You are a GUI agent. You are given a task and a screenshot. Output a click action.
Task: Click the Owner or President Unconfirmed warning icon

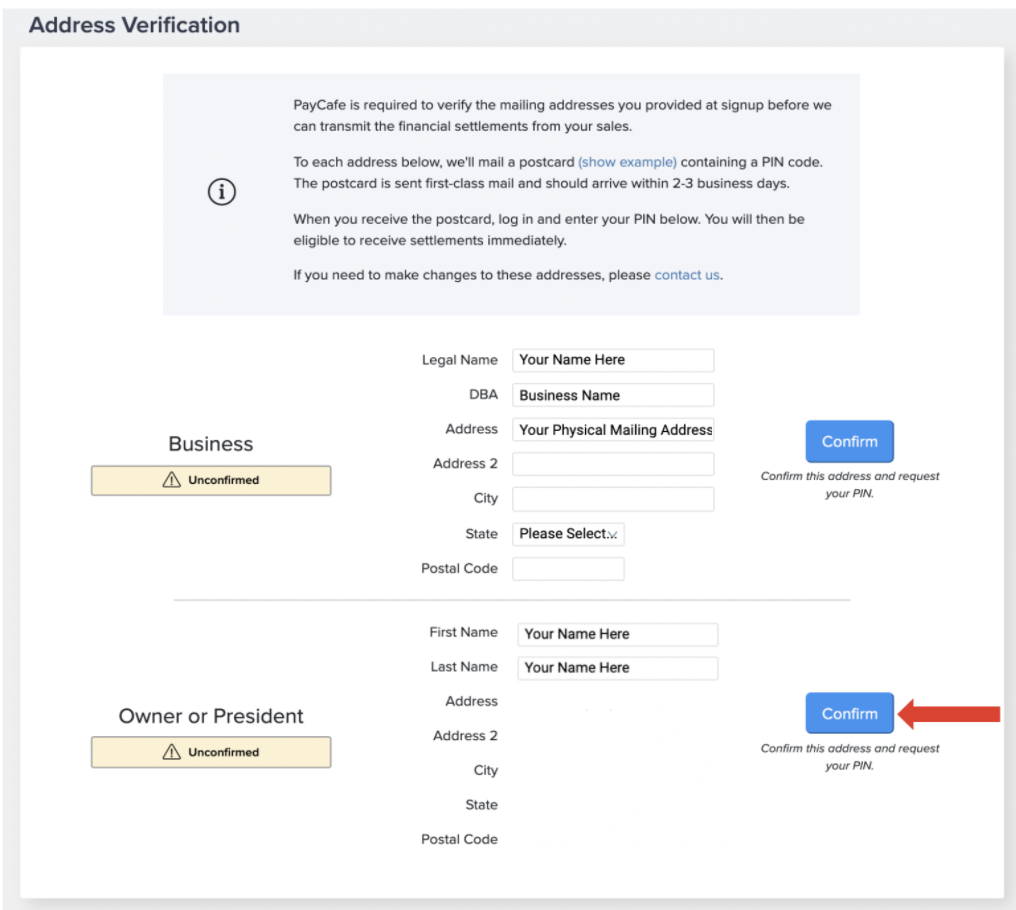172,752
